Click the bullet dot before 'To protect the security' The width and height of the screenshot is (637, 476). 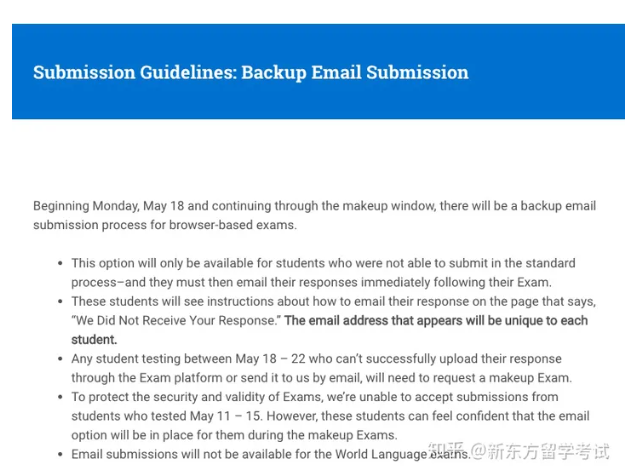click(58, 397)
